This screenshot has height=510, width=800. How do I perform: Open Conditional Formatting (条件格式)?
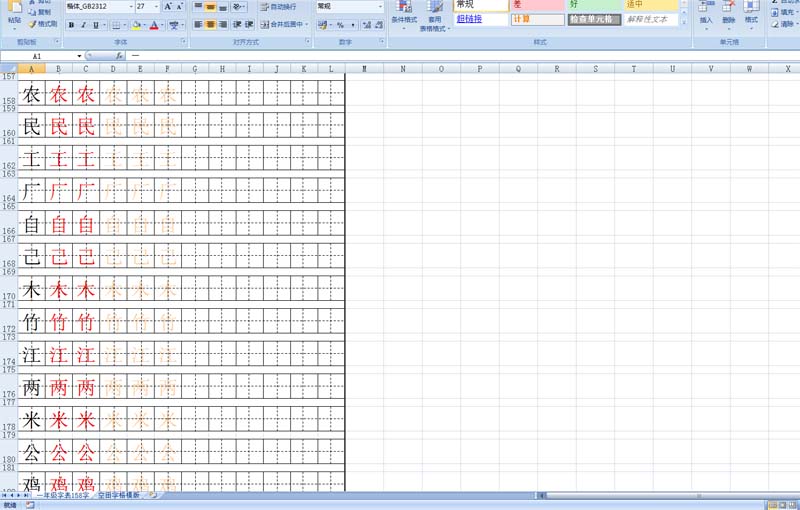404,13
